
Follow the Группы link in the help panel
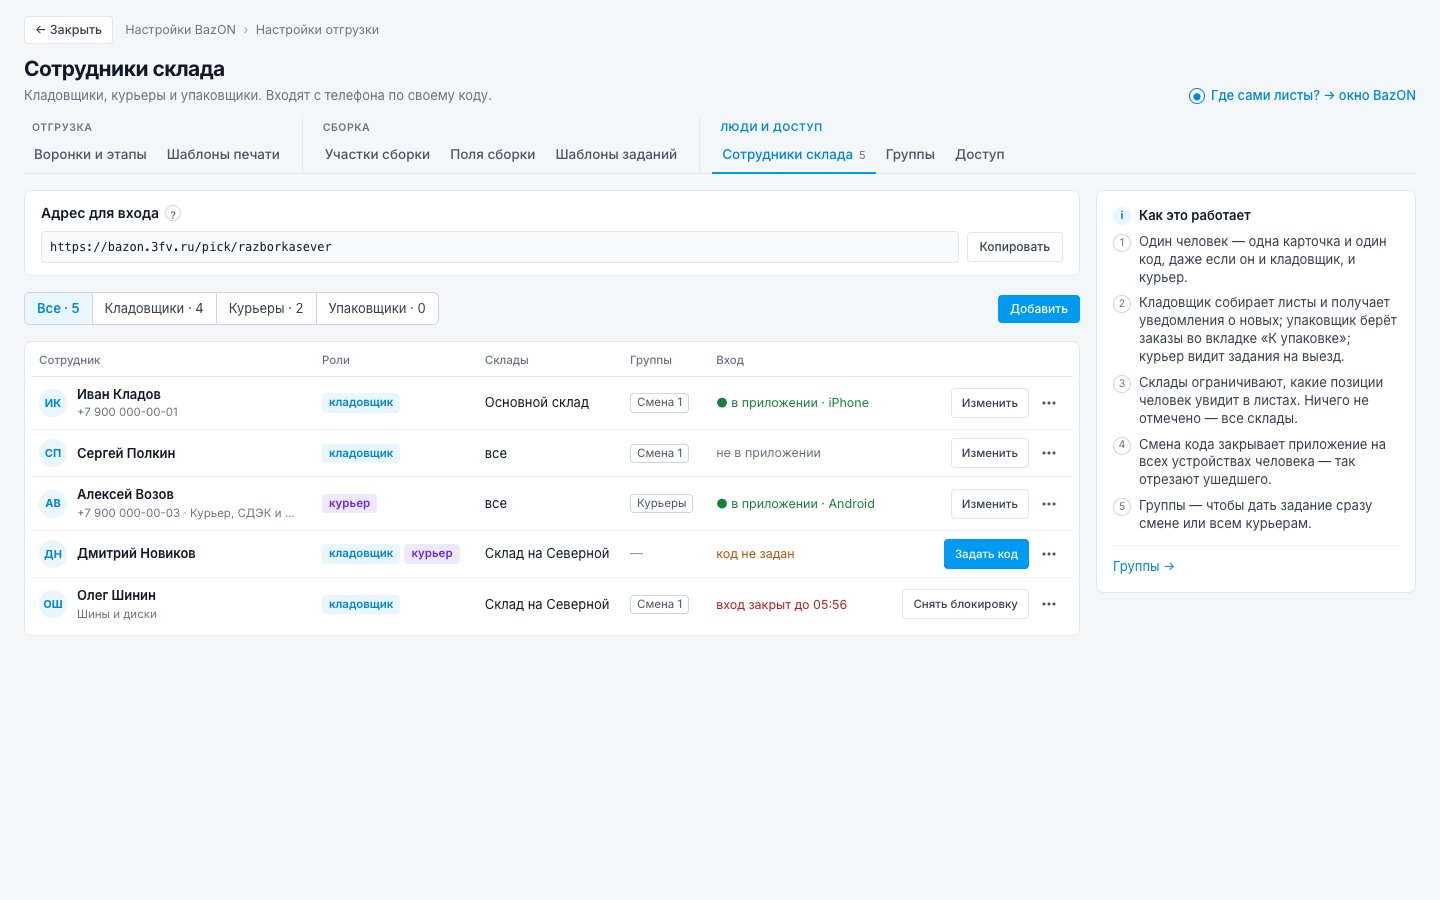tap(1143, 566)
